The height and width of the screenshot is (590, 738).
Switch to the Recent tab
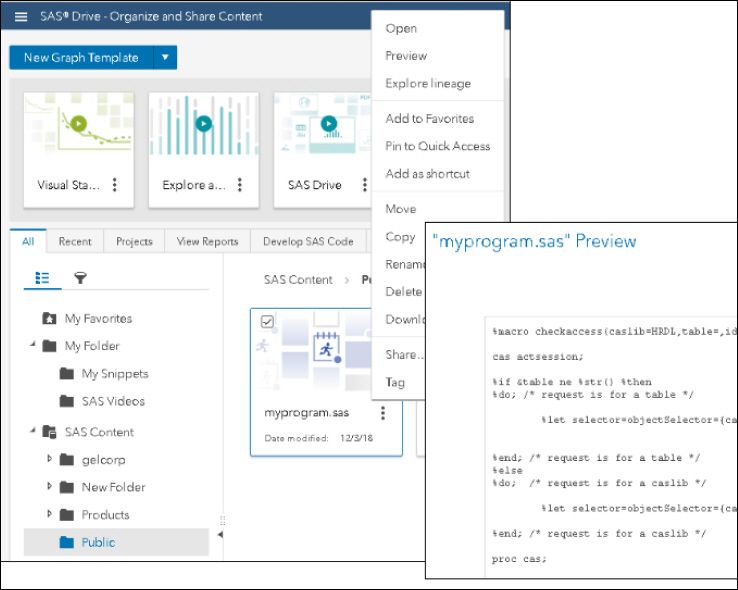click(75, 241)
